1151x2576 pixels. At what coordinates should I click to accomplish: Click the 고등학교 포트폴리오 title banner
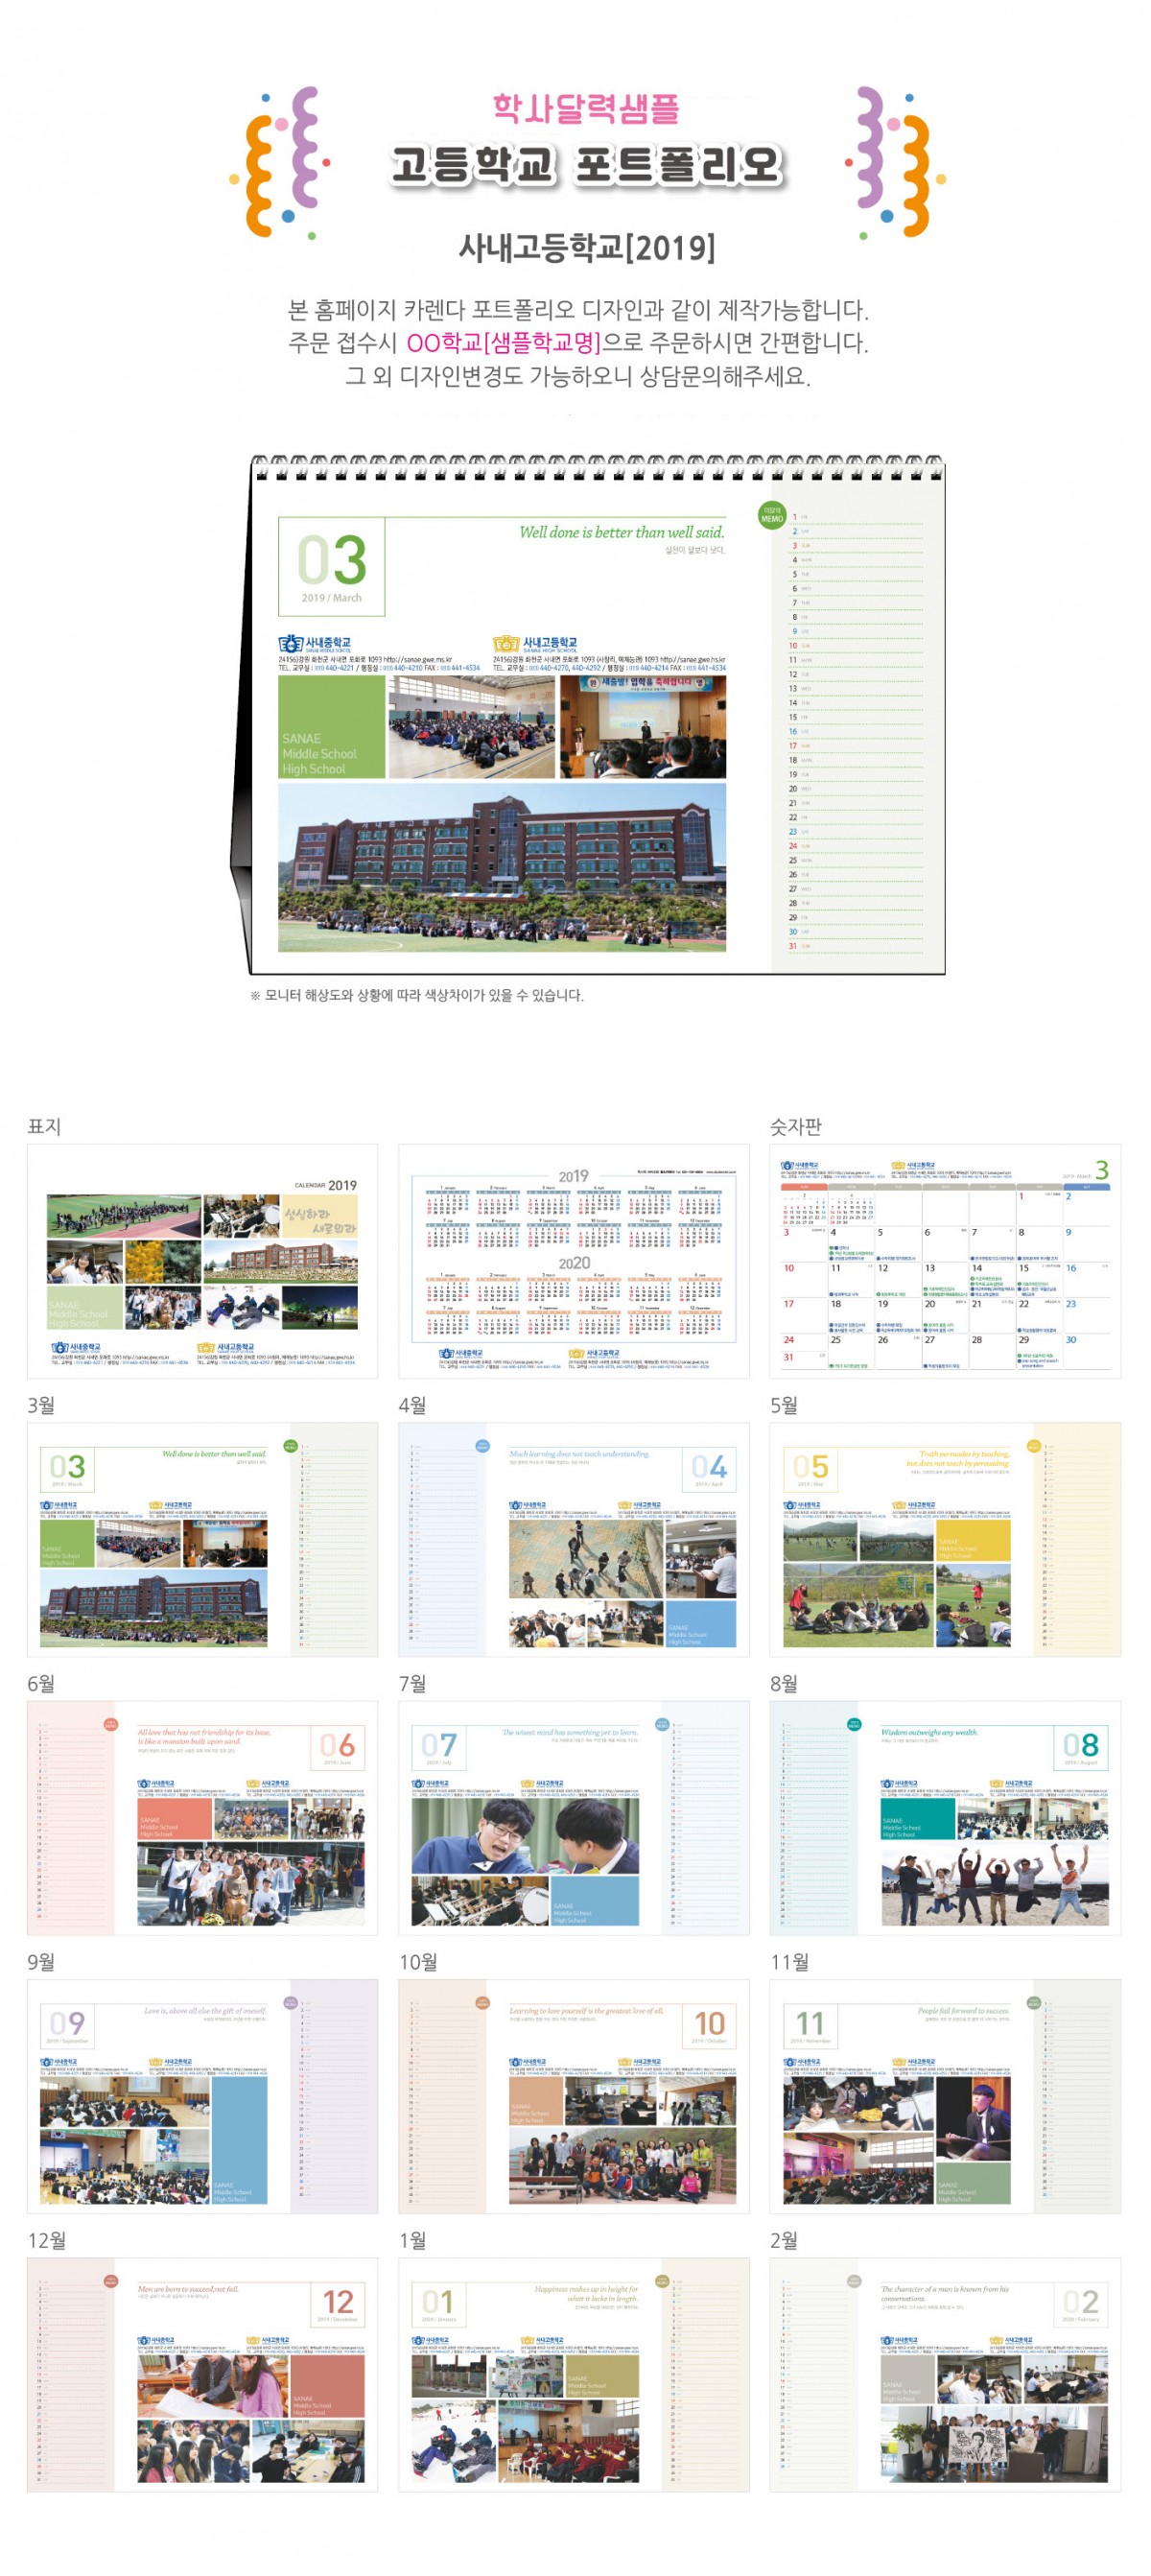pyautogui.click(x=586, y=165)
